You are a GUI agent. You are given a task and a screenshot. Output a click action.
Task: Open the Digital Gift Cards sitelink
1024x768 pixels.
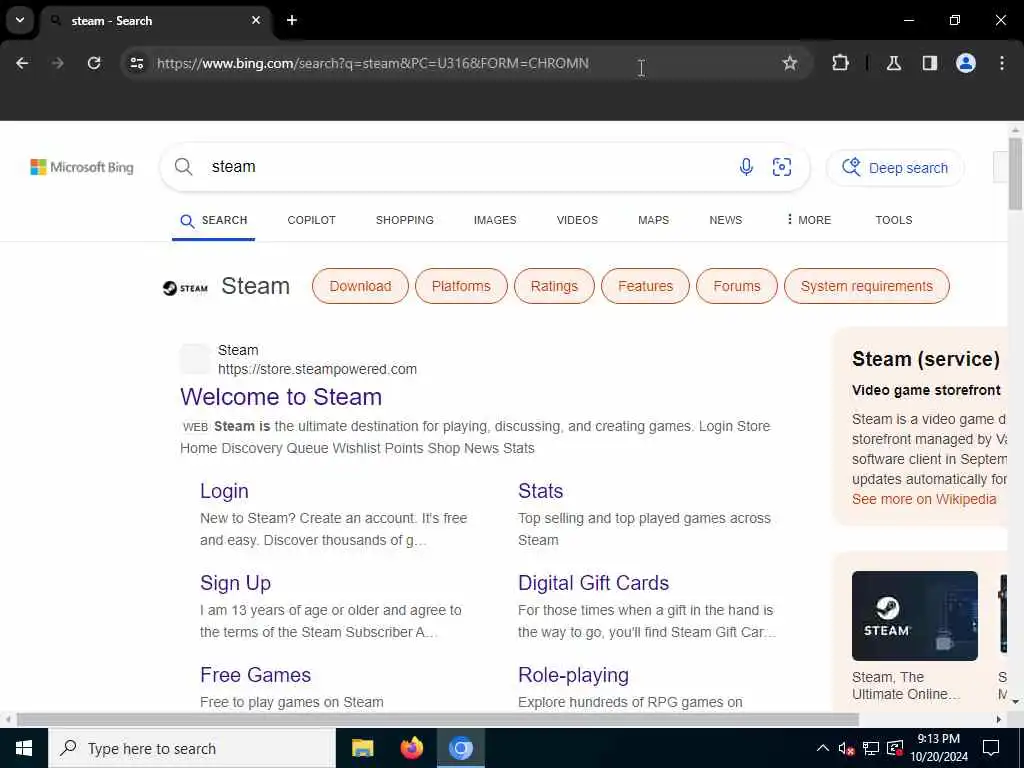pyautogui.click(x=594, y=583)
